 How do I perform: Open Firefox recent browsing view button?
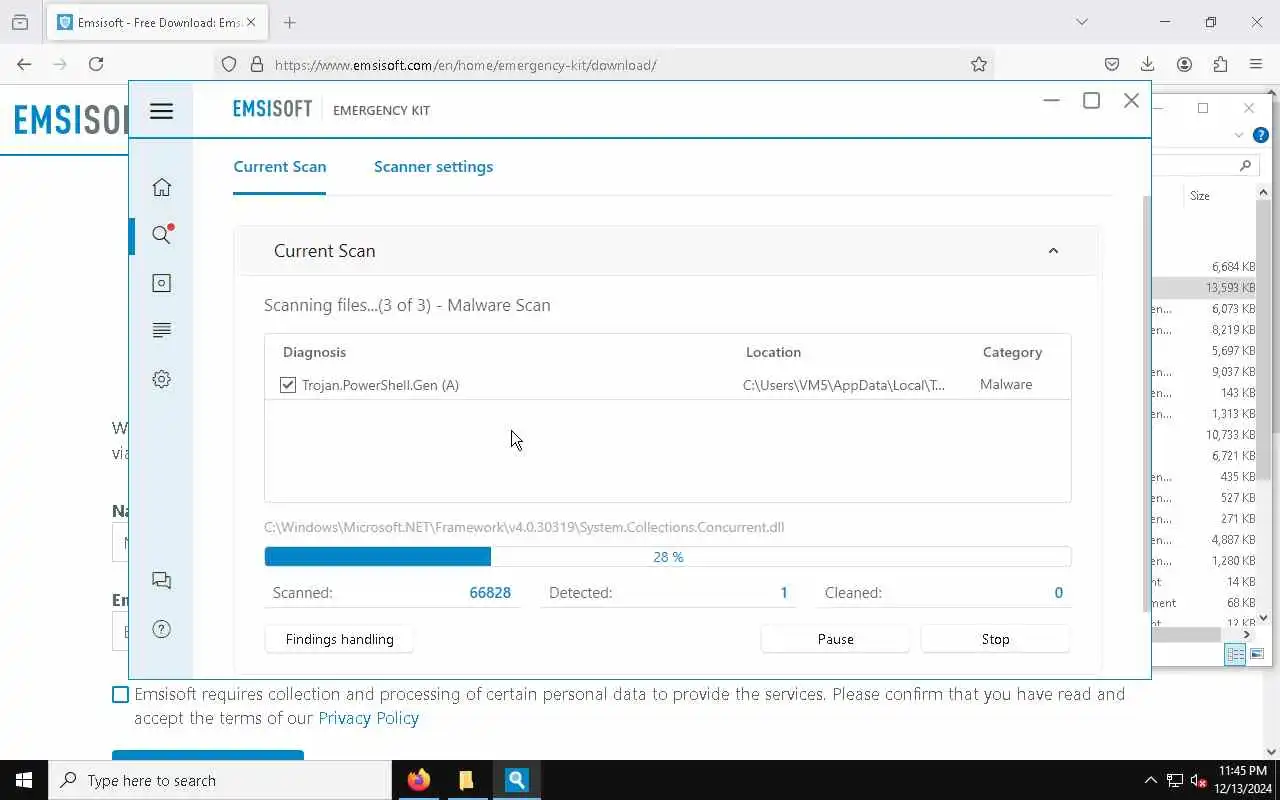(x=20, y=22)
